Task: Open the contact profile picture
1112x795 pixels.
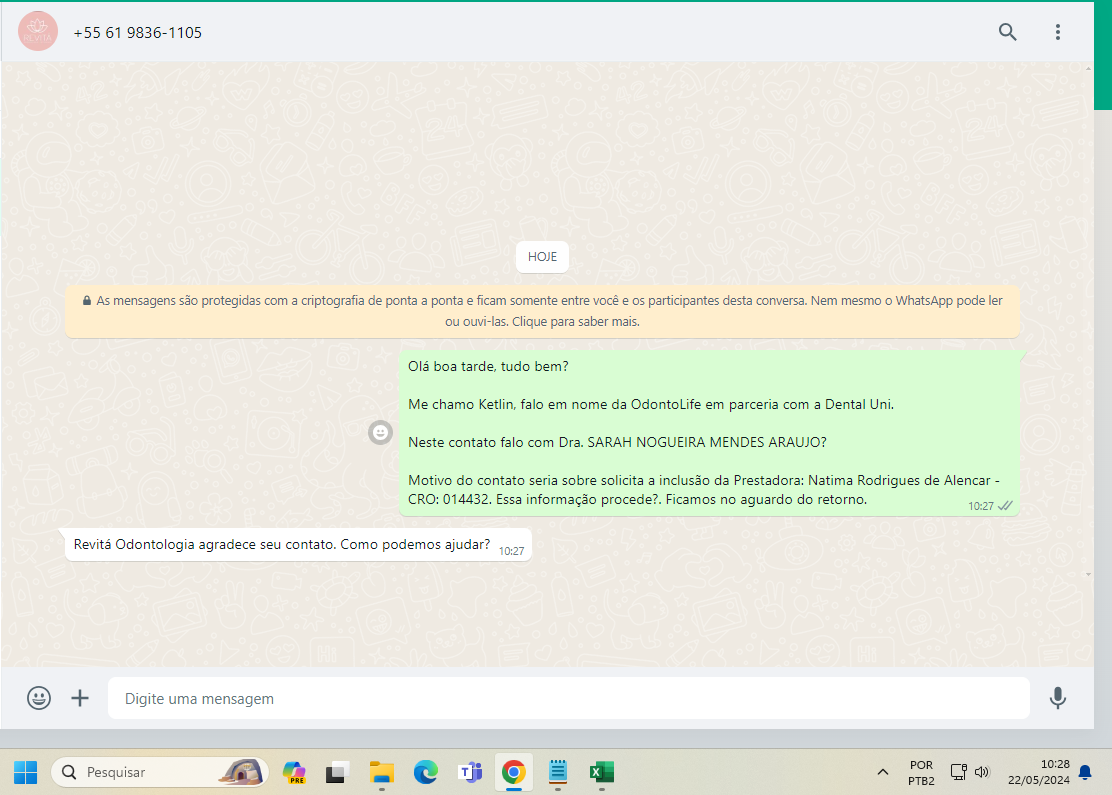Action: click(38, 31)
